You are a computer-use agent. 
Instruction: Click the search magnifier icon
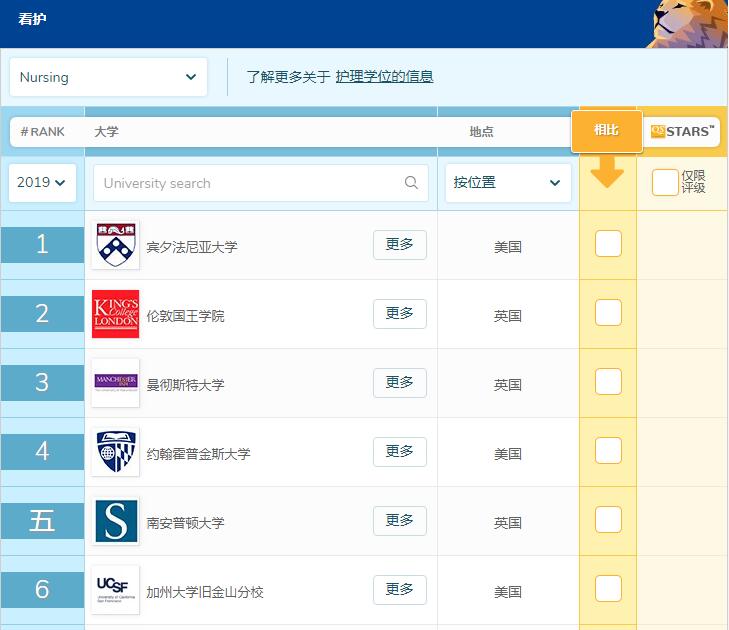(411, 183)
